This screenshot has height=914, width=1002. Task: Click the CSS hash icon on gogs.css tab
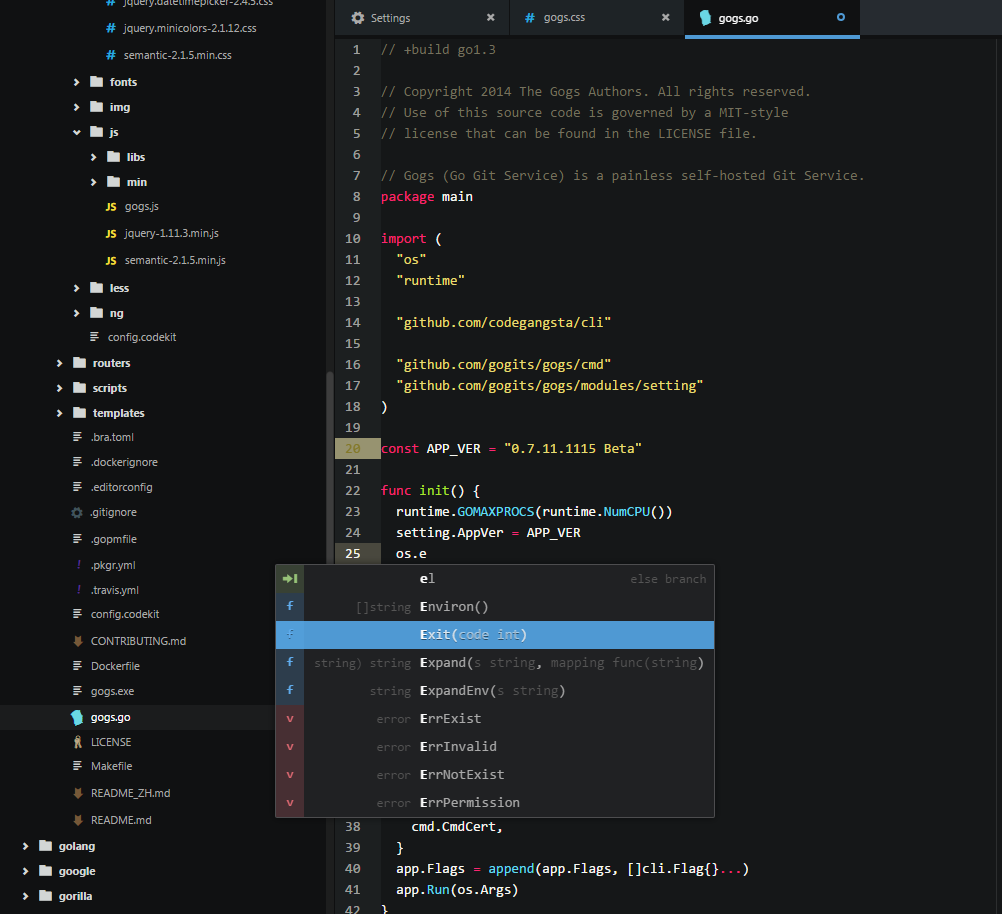530,18
